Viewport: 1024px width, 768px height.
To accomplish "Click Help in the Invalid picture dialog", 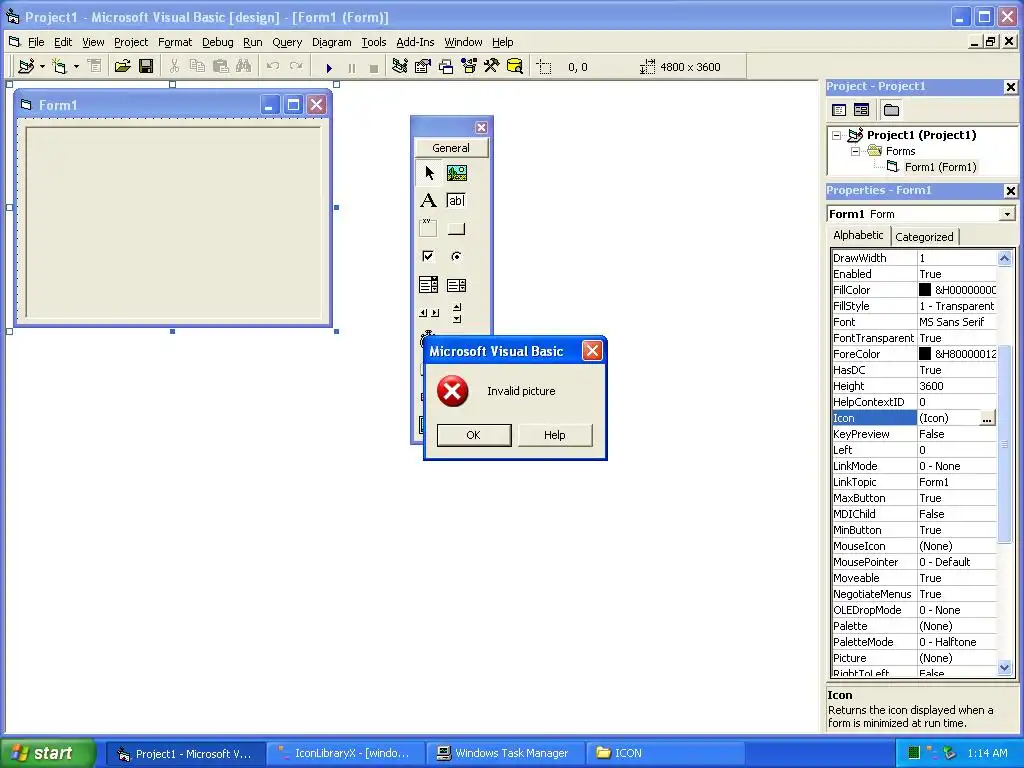I will point(554,435).
